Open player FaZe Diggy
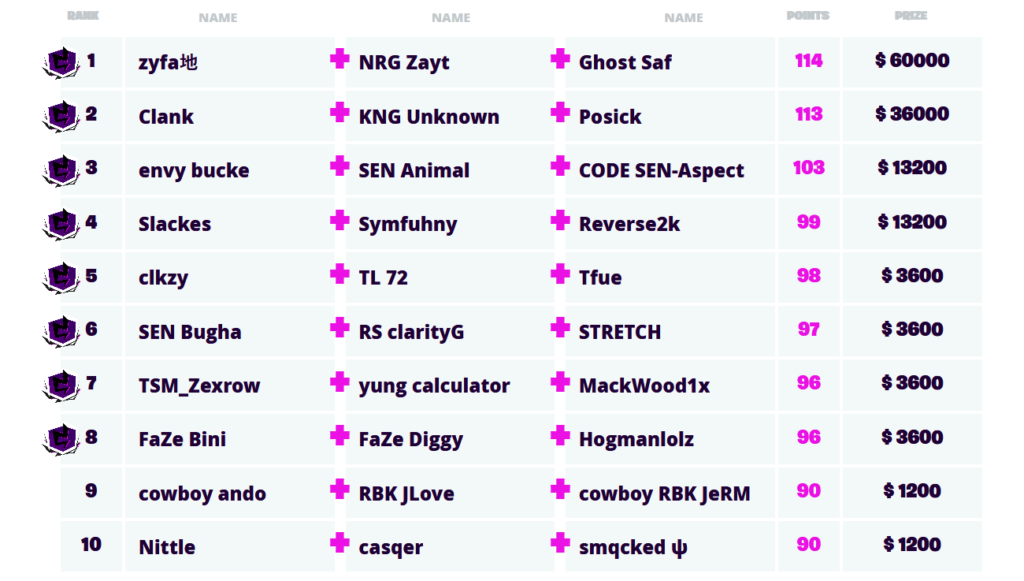The image size is (1024, 581). (411, 440)
